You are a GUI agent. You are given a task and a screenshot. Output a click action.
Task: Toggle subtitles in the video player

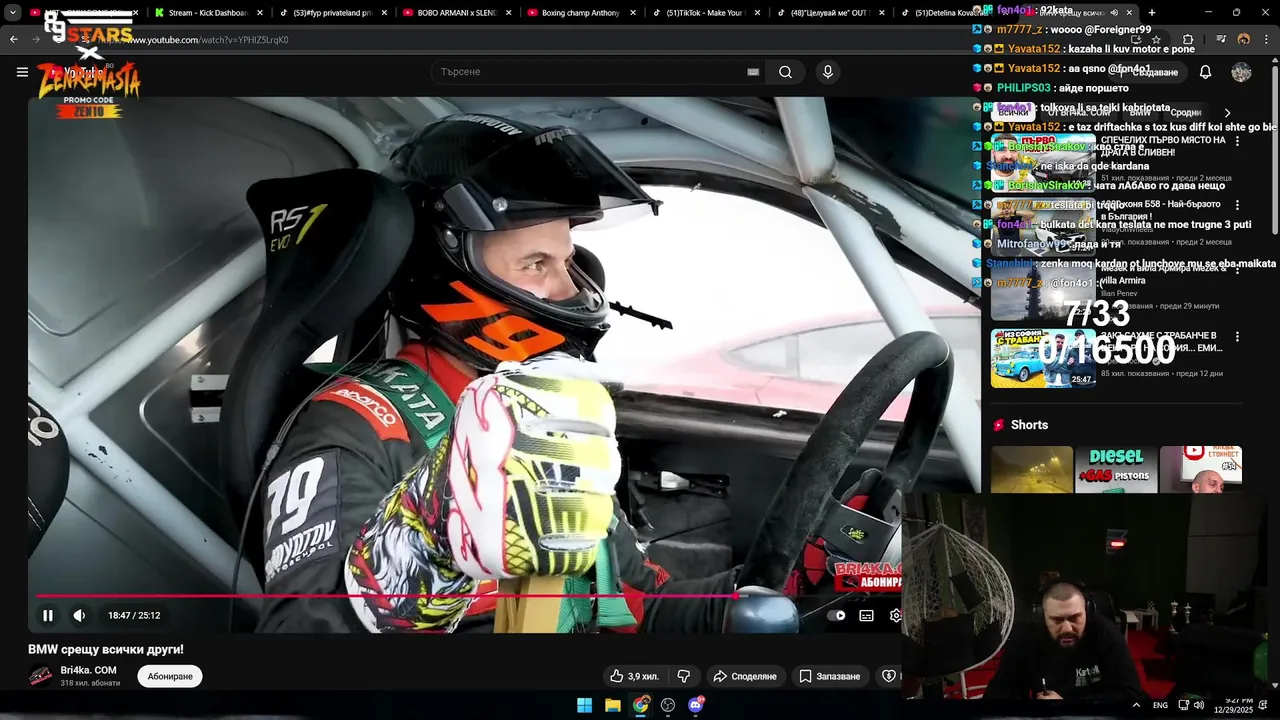pos(867,615)
